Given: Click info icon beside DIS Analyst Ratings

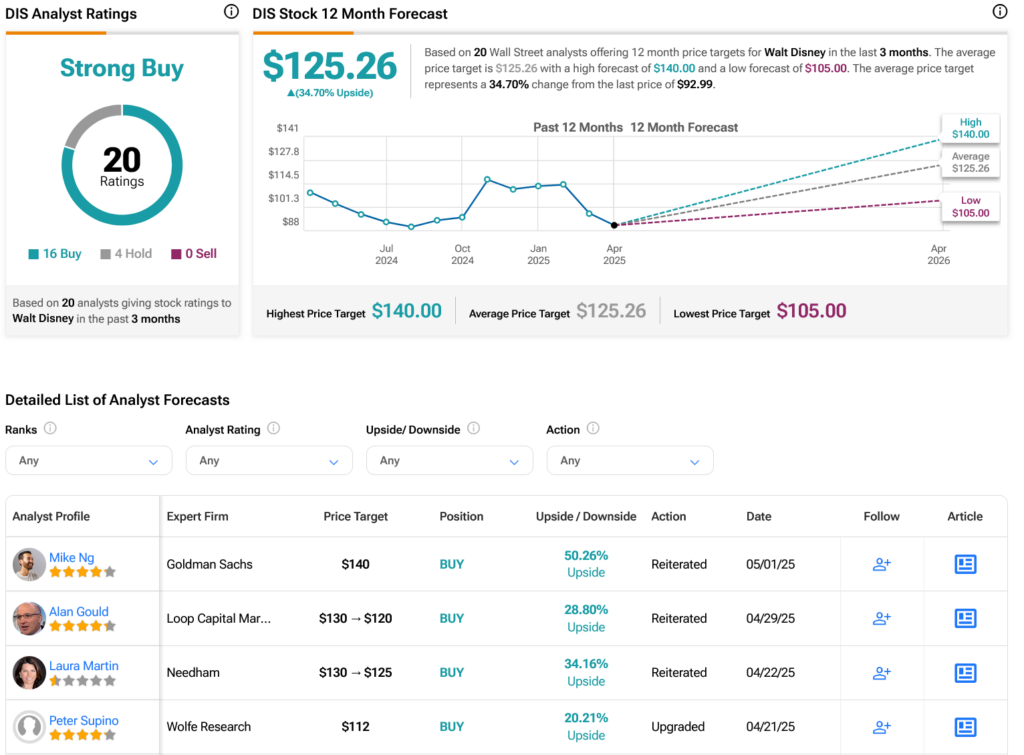Looking at the screenshot, I should coord(231,11).
